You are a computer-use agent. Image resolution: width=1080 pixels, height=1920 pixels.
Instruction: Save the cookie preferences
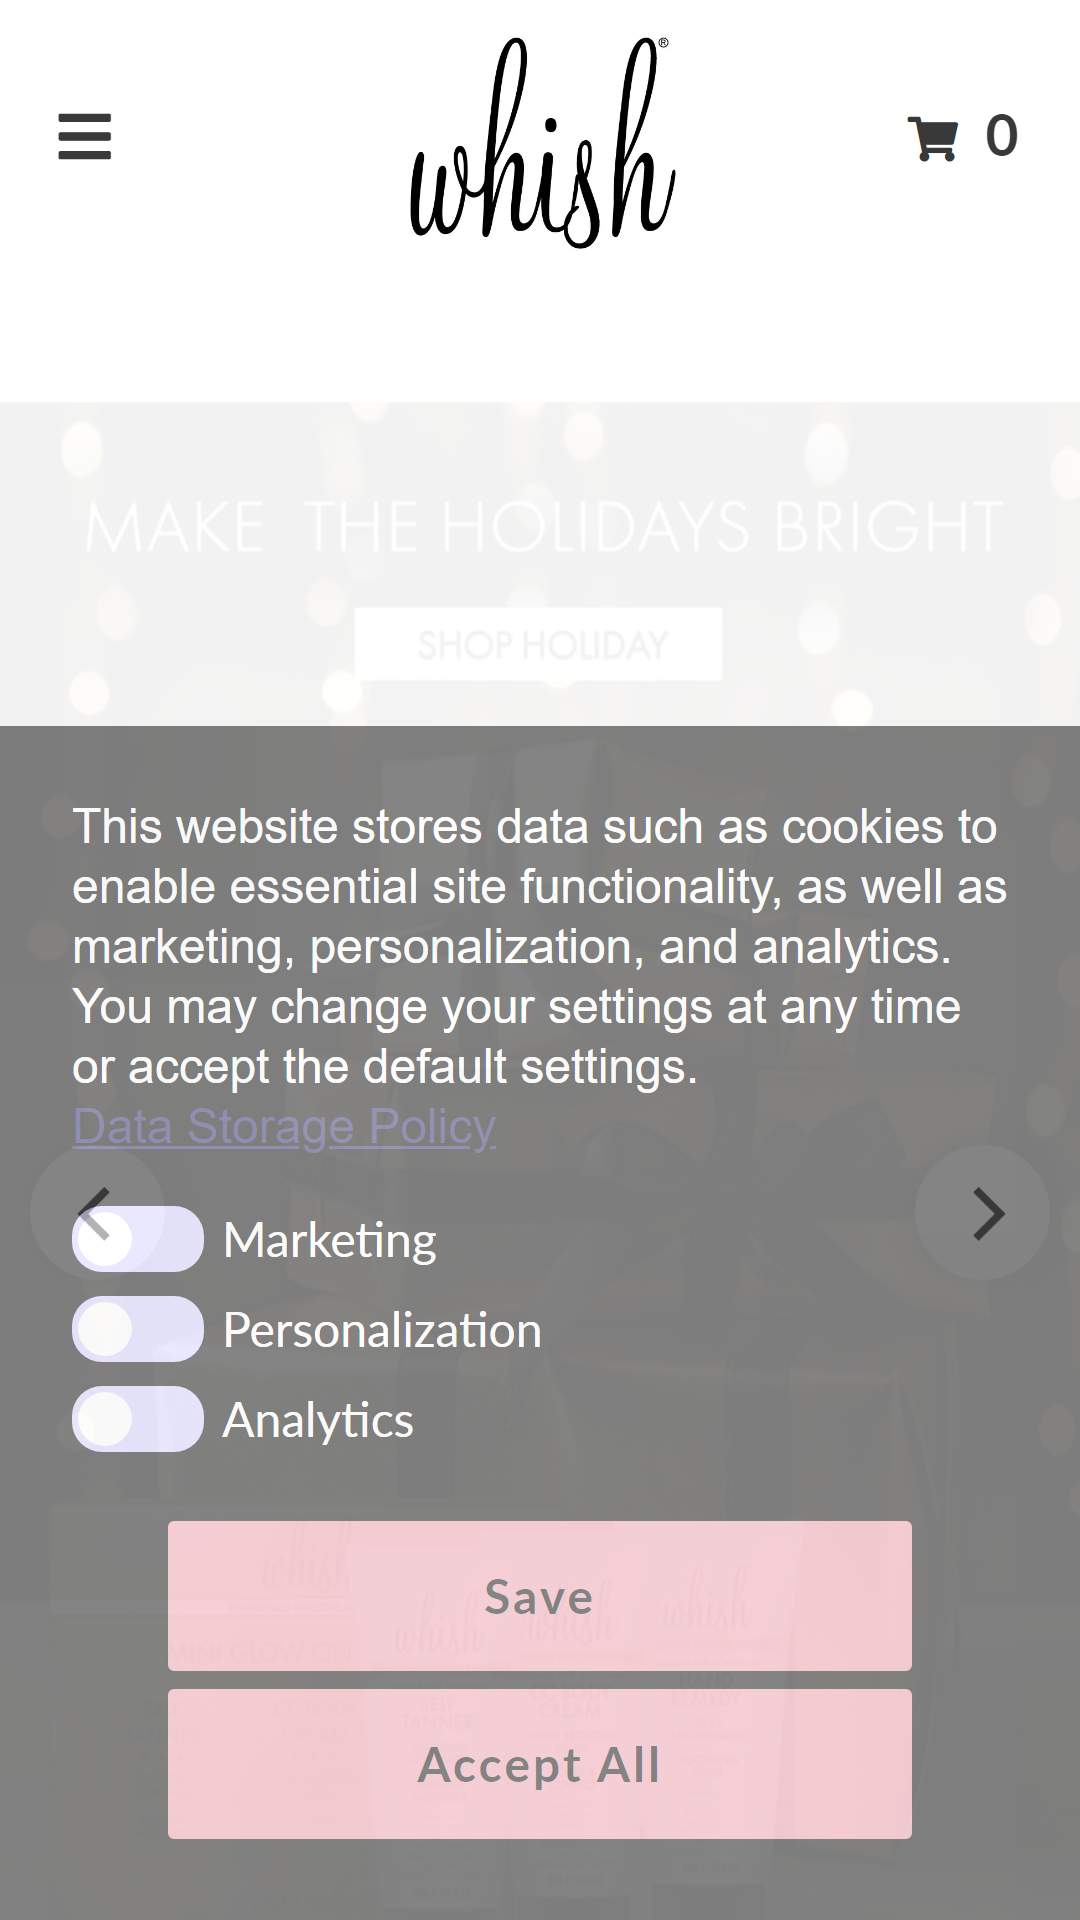[x=540, y=1596]
